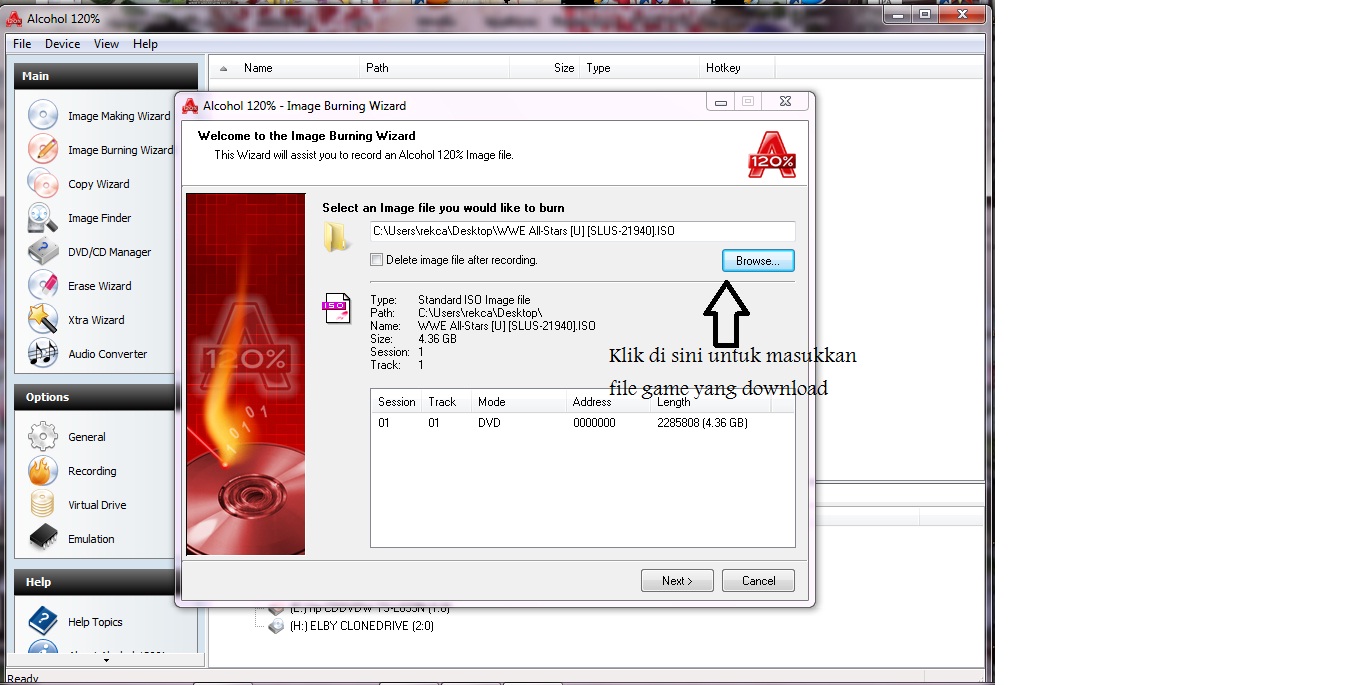Enable Delete image file after recording
The height and width of the screenshot is (685, 1350).
tap(377, 260)
